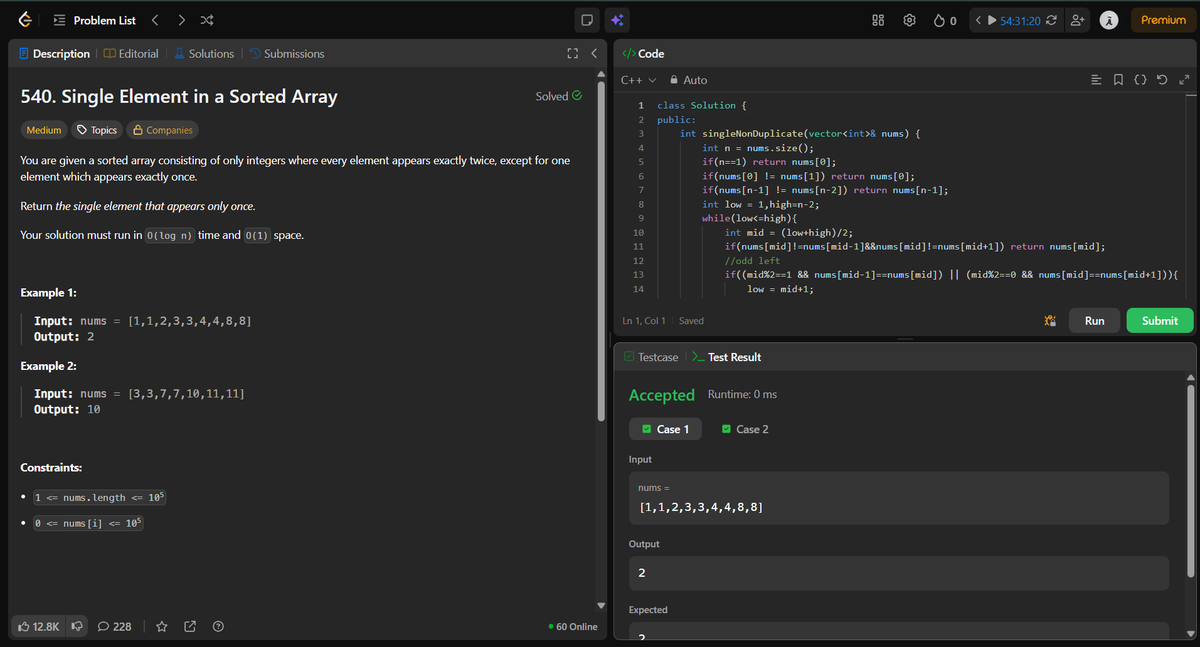The width and height of the screenshot is (1200, 647).
Task: Click the LeetCode logo icon
Action: [x=25, y=20]
